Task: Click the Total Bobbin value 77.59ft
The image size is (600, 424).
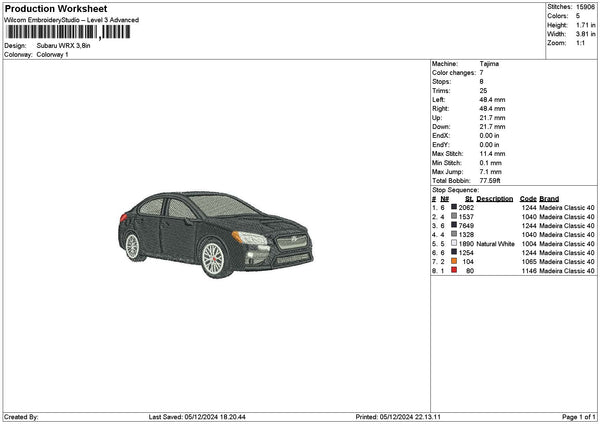Action: point(490,181)
